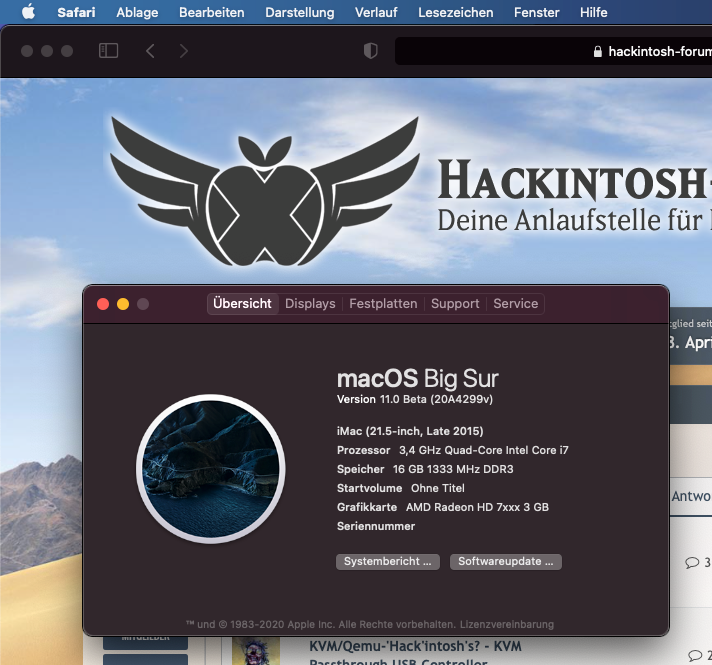This screenshot has width=712, height=665.
Task: Open the Ablage menu
Action: coord(137,12)
